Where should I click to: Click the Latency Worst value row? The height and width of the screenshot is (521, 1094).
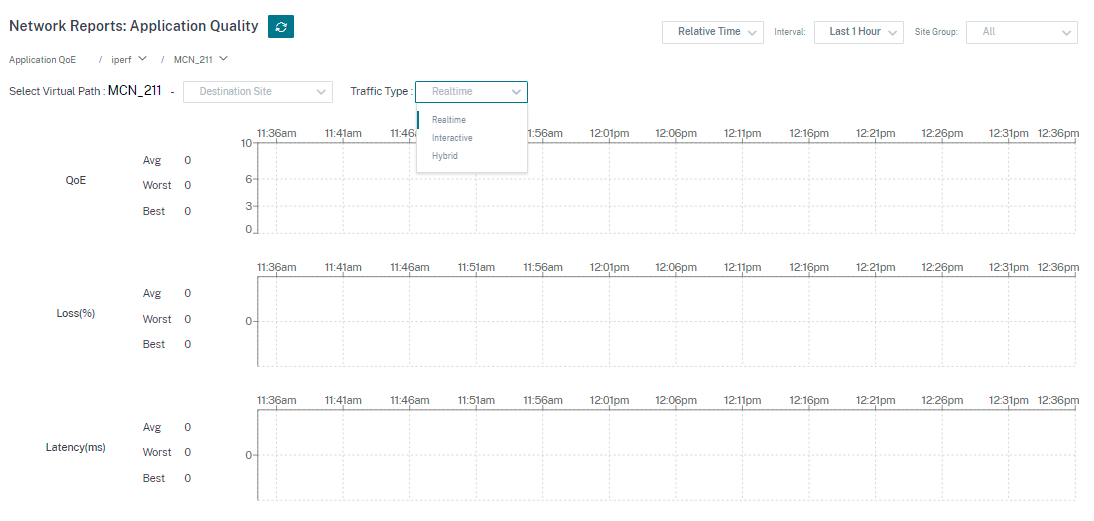[x=167, y=453]
